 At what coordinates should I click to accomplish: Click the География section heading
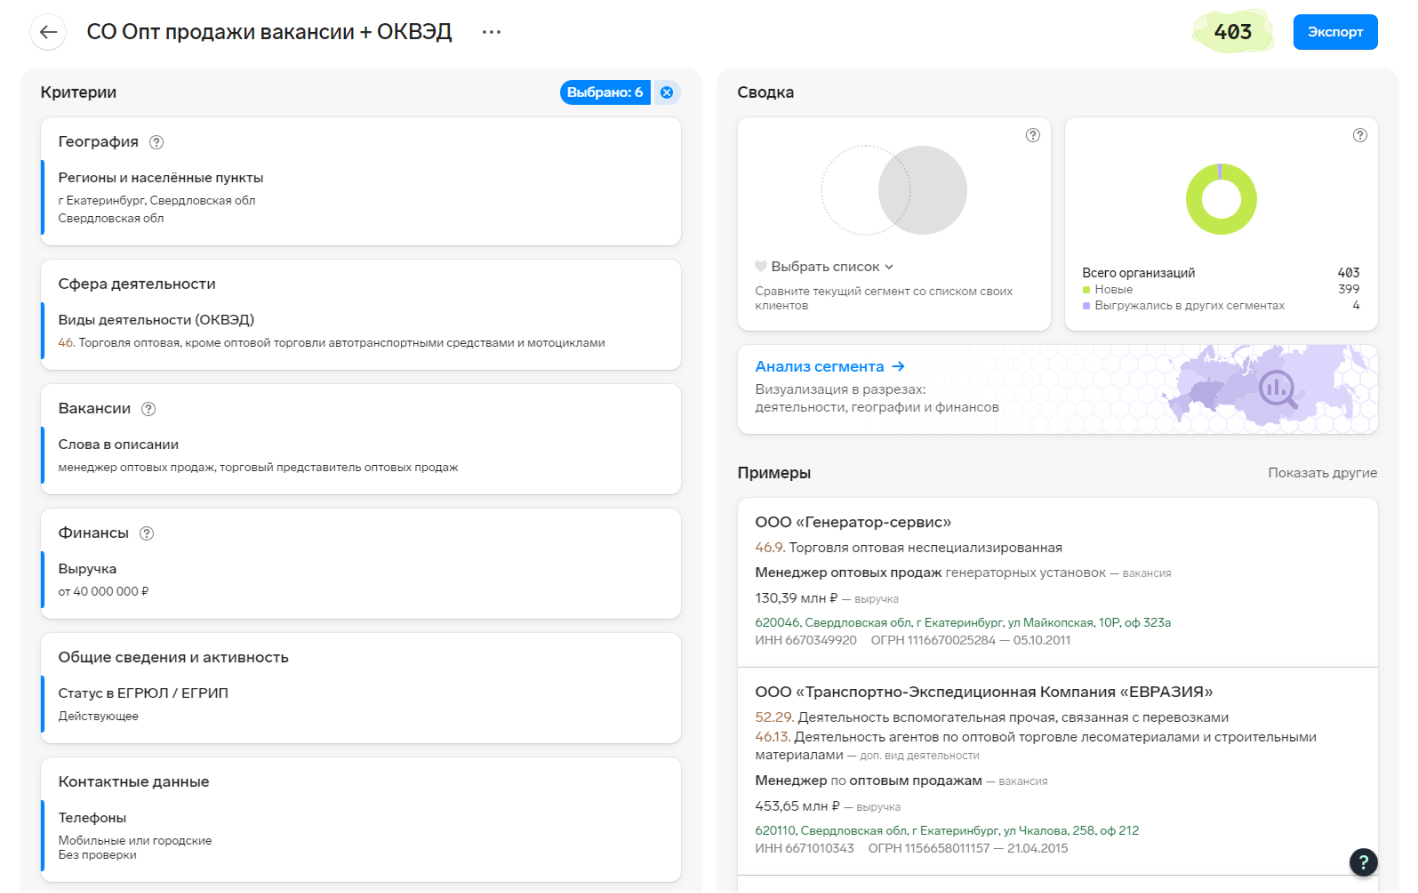pos(98,142)
